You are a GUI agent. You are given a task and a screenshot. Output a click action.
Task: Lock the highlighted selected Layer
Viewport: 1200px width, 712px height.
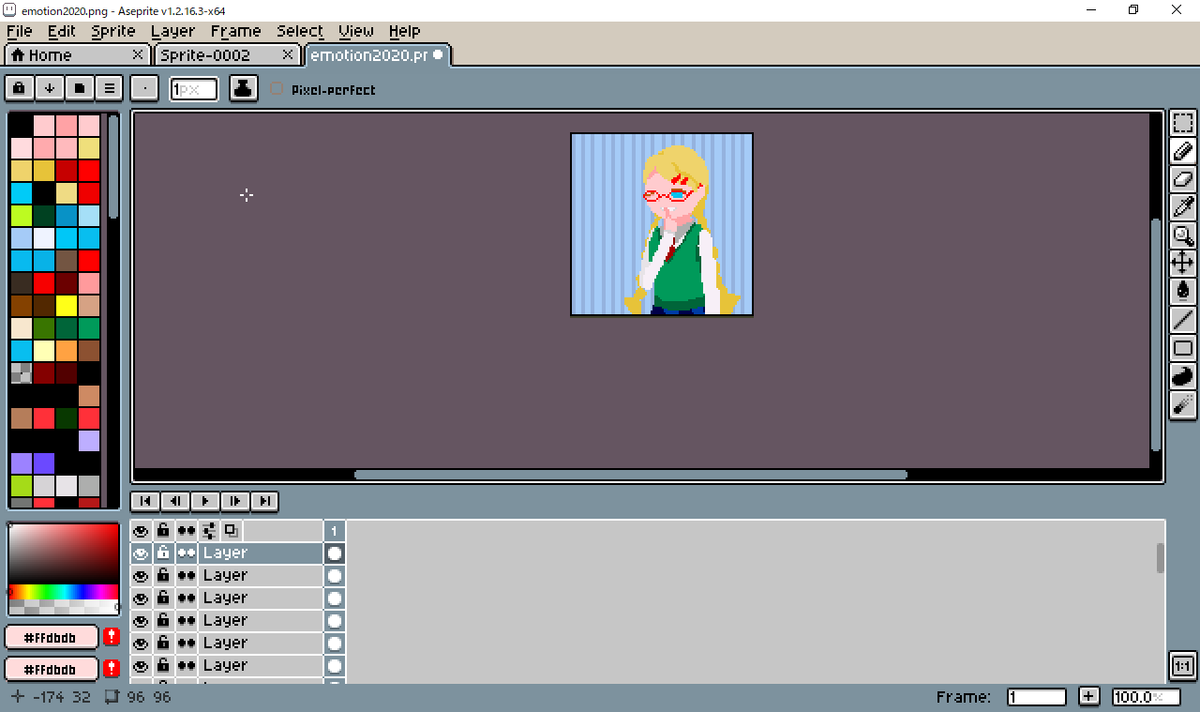tap(163, 553)
